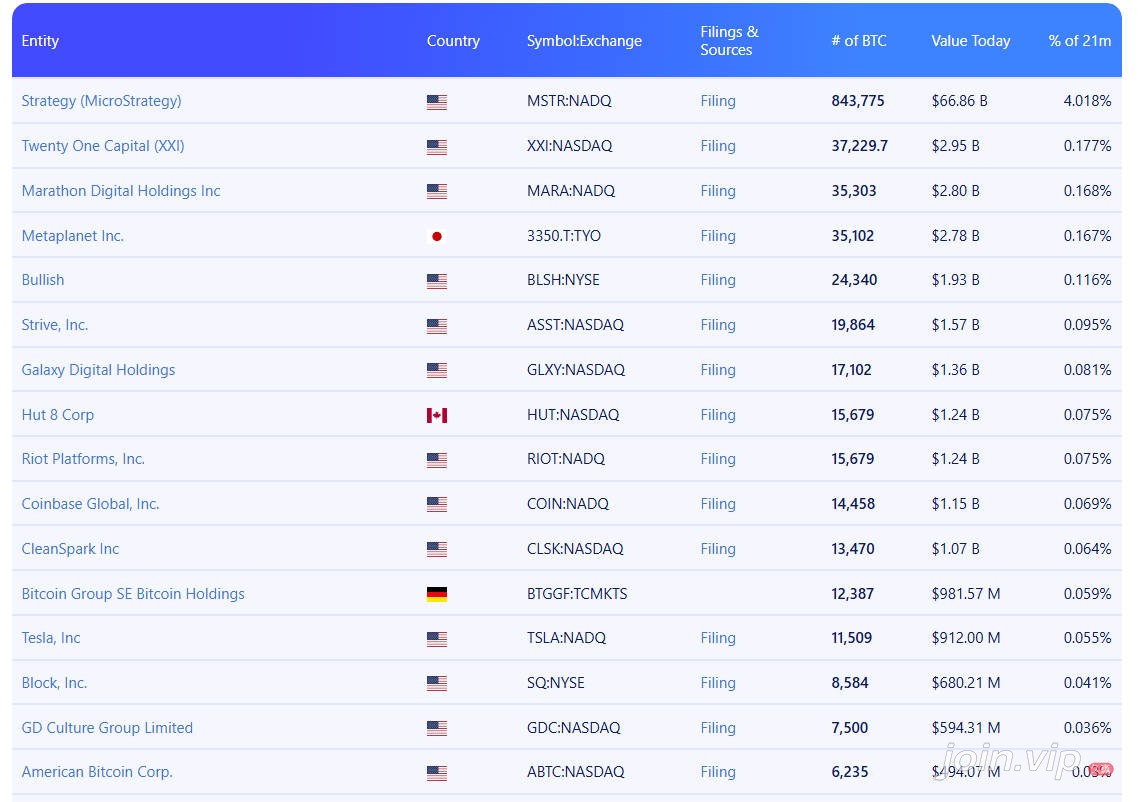Open Filing link for Riot Platforms

pyautogui.click(x=718, y=458)
